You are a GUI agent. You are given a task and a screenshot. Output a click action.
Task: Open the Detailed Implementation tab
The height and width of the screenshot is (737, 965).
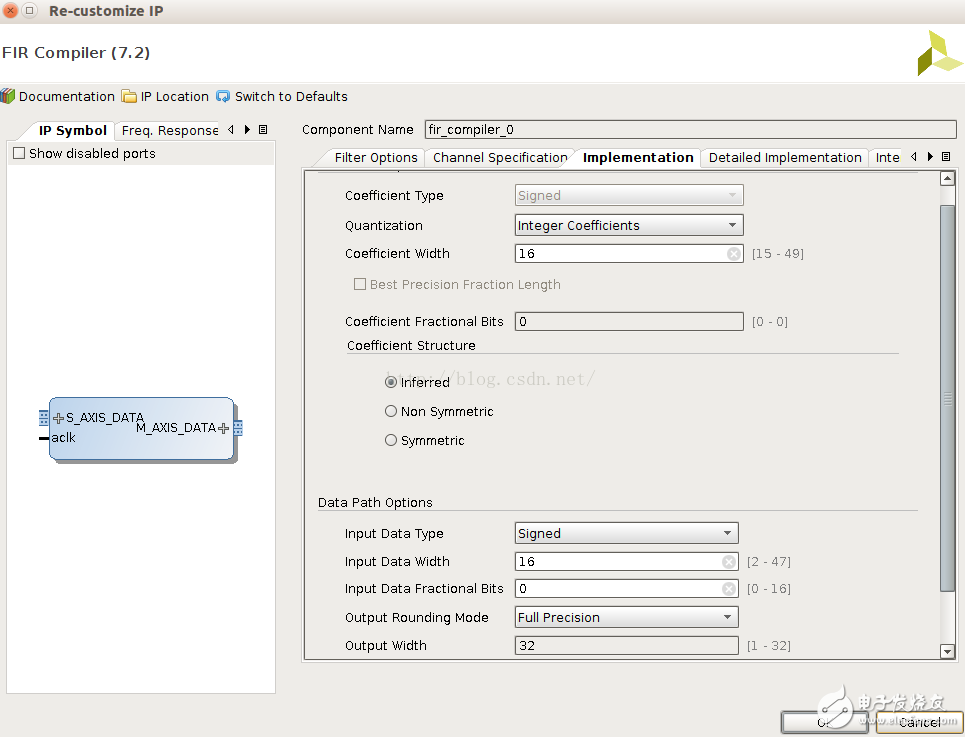coord(784,158)
